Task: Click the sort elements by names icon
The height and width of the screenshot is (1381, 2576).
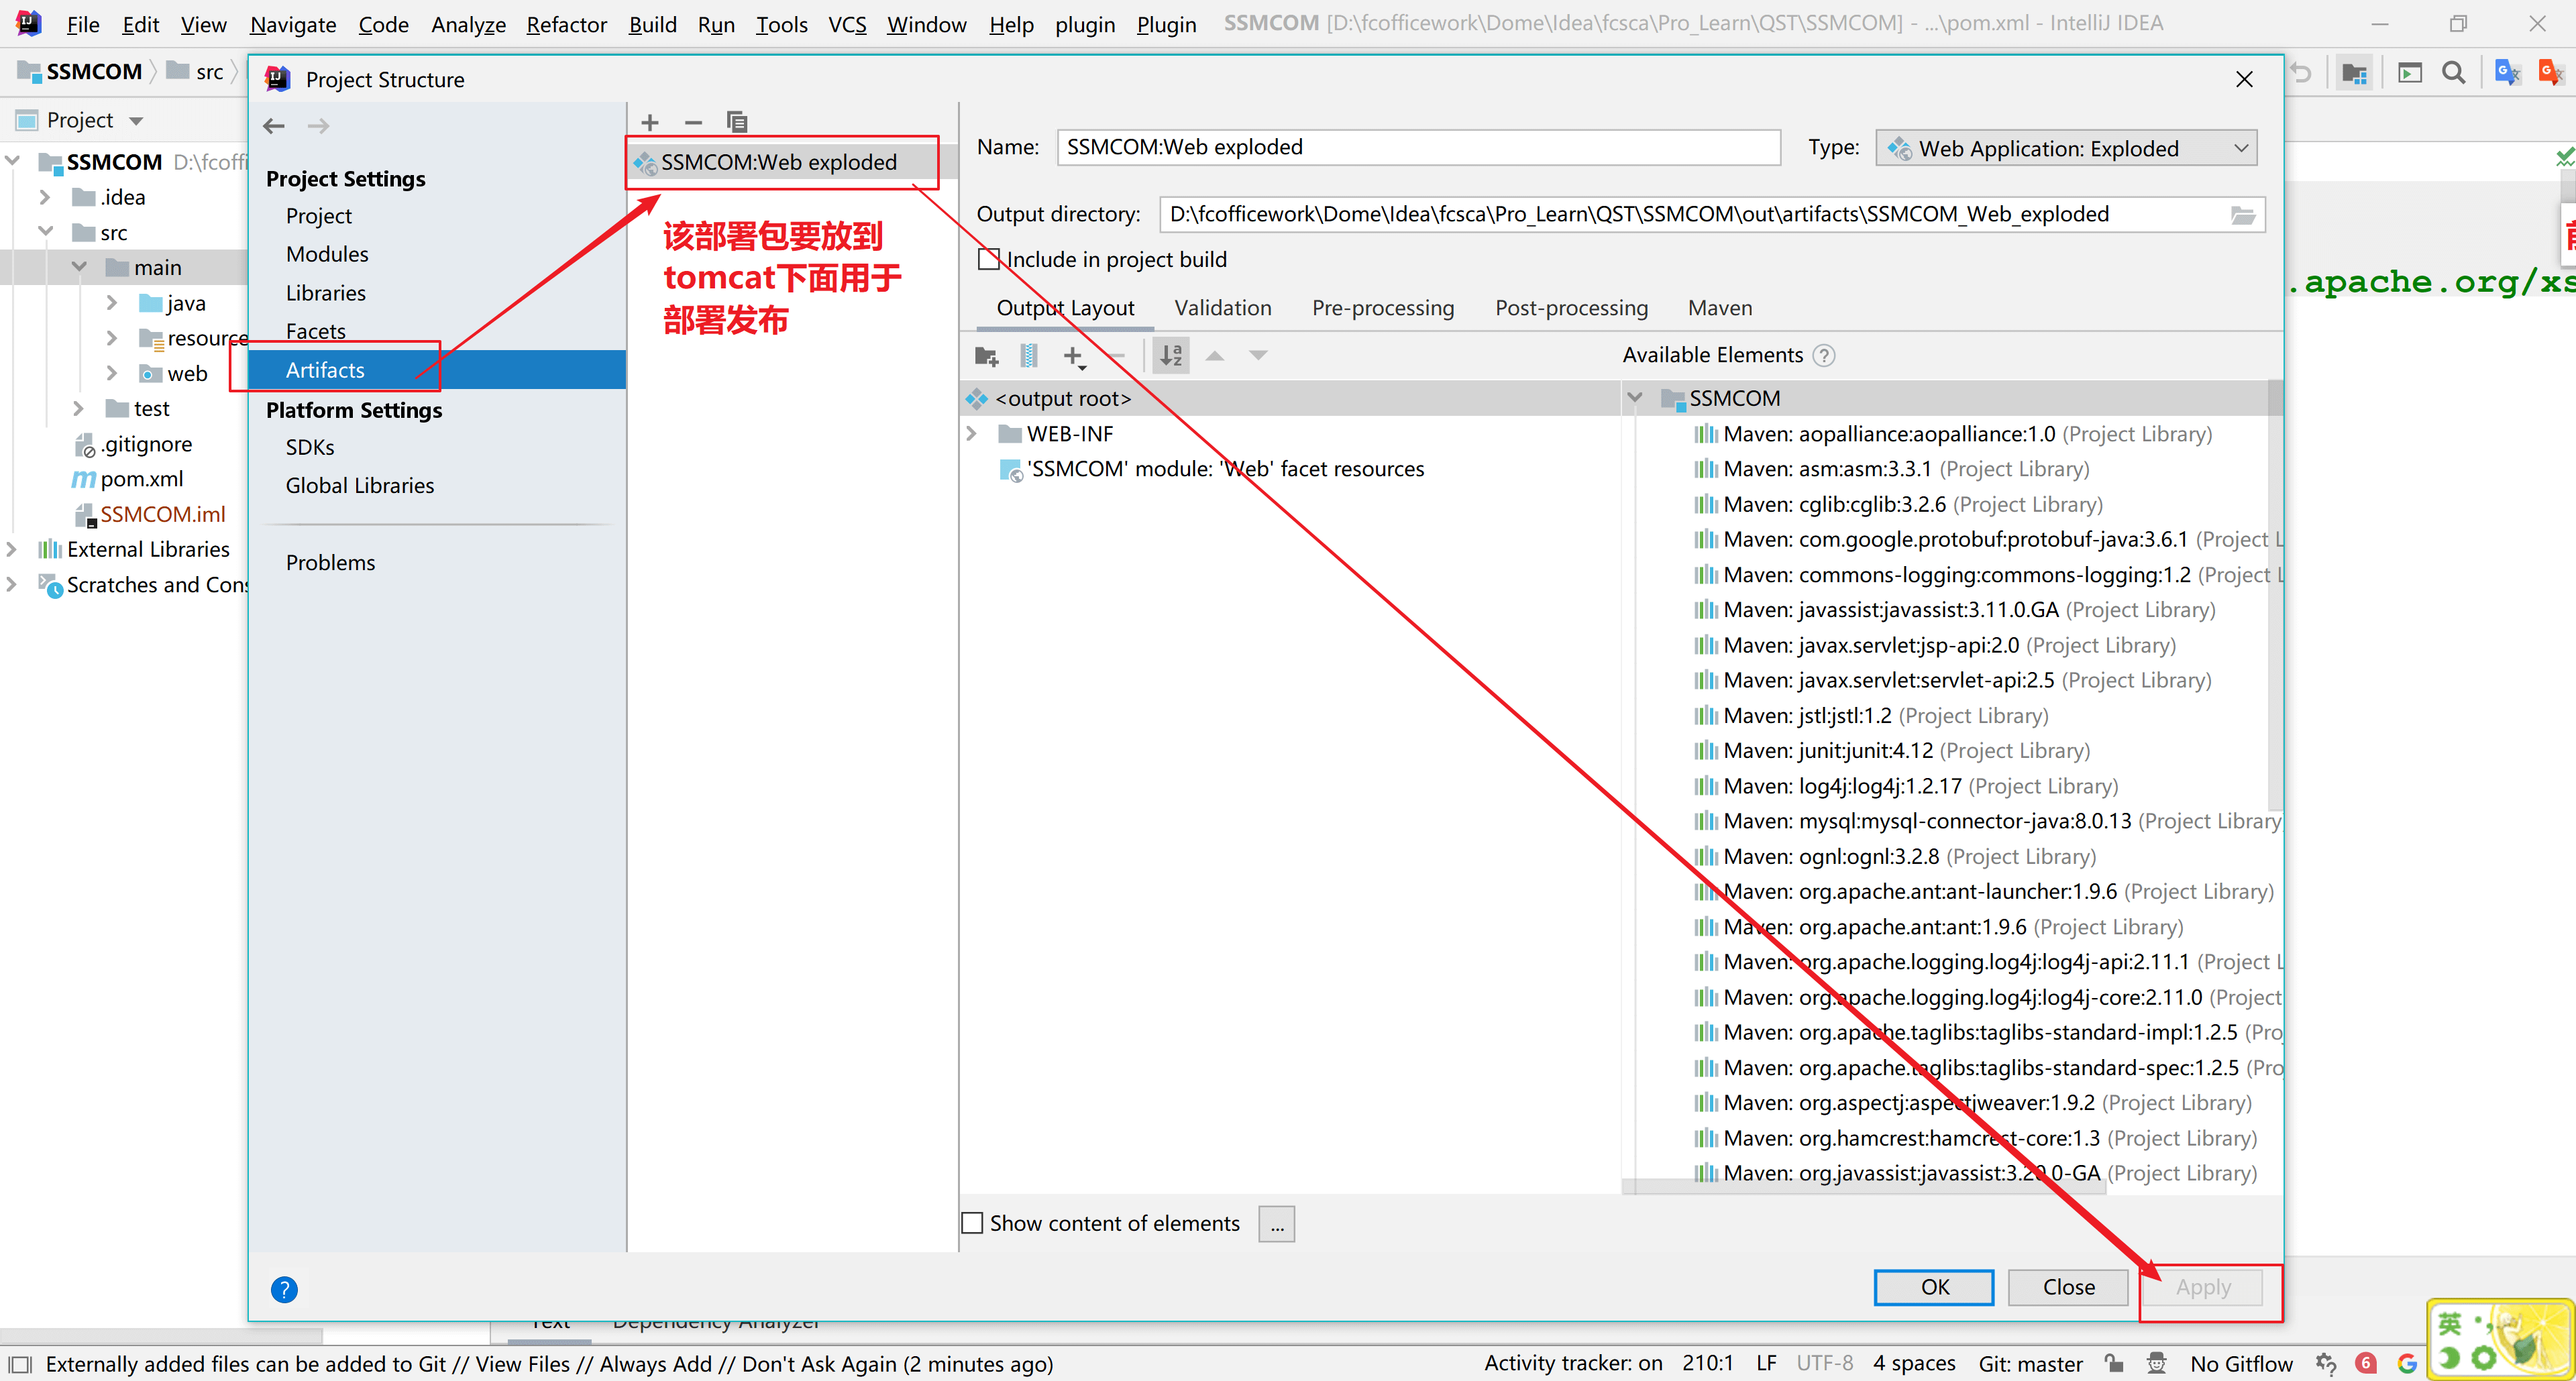Action: (1171, 356)
